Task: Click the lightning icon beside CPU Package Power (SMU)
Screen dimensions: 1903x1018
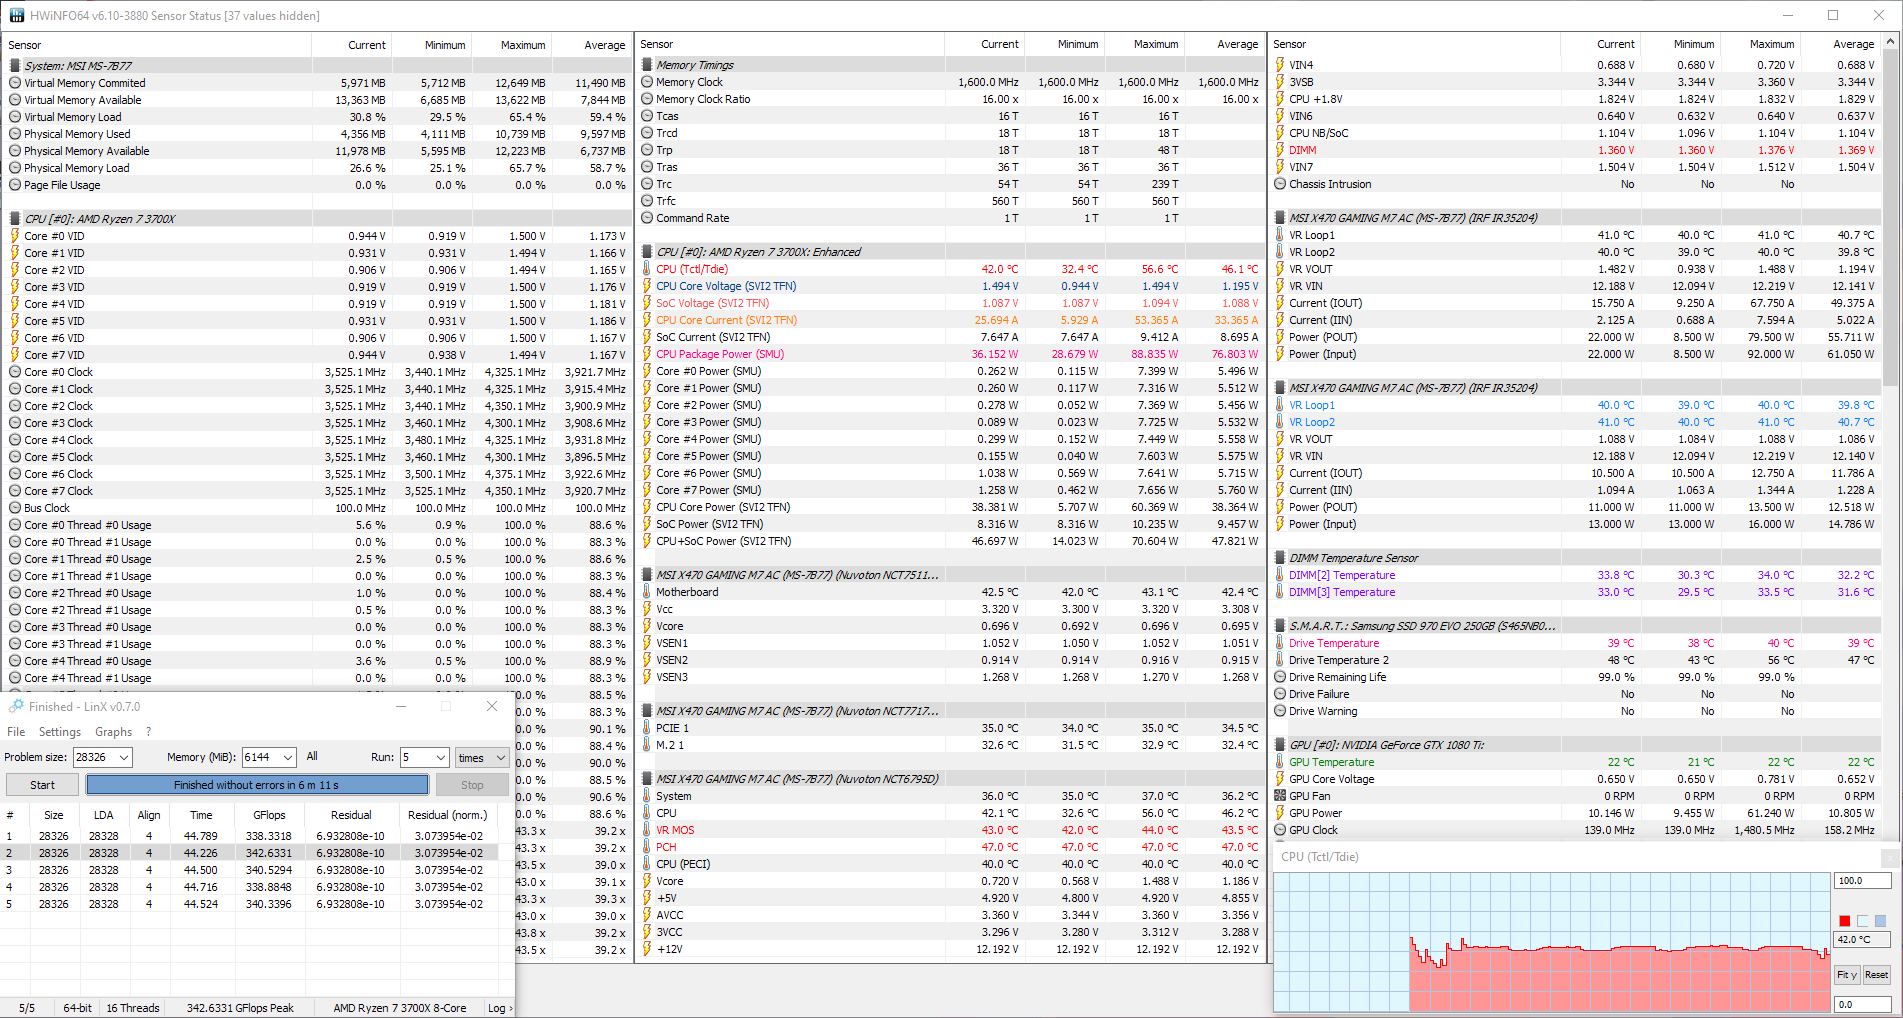Action: pyautogui.click(x=647, y=354)
